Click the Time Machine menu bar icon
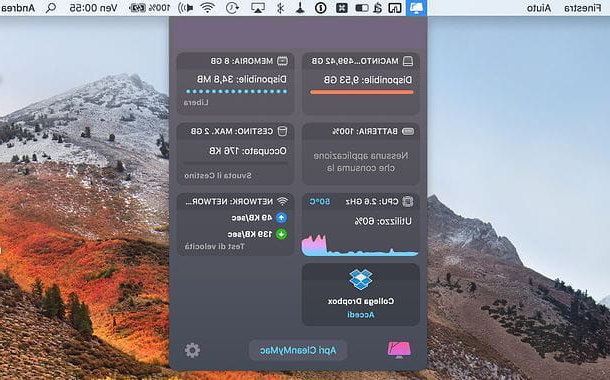This screenshot has height=380, width=610. (x=232, y=8)
